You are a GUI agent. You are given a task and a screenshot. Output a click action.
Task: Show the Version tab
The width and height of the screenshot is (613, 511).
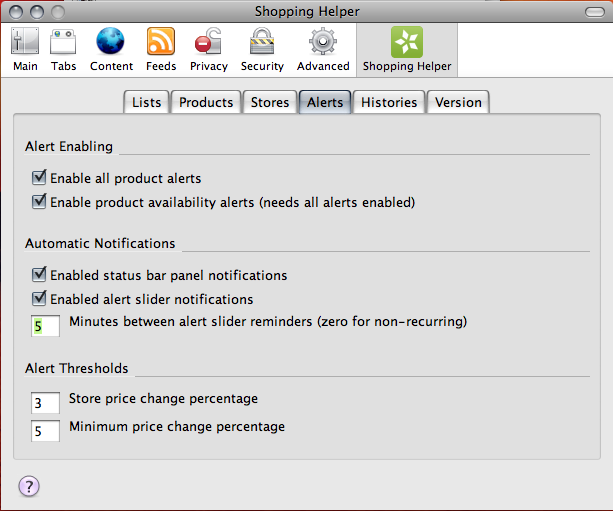(x=458, y=102)
